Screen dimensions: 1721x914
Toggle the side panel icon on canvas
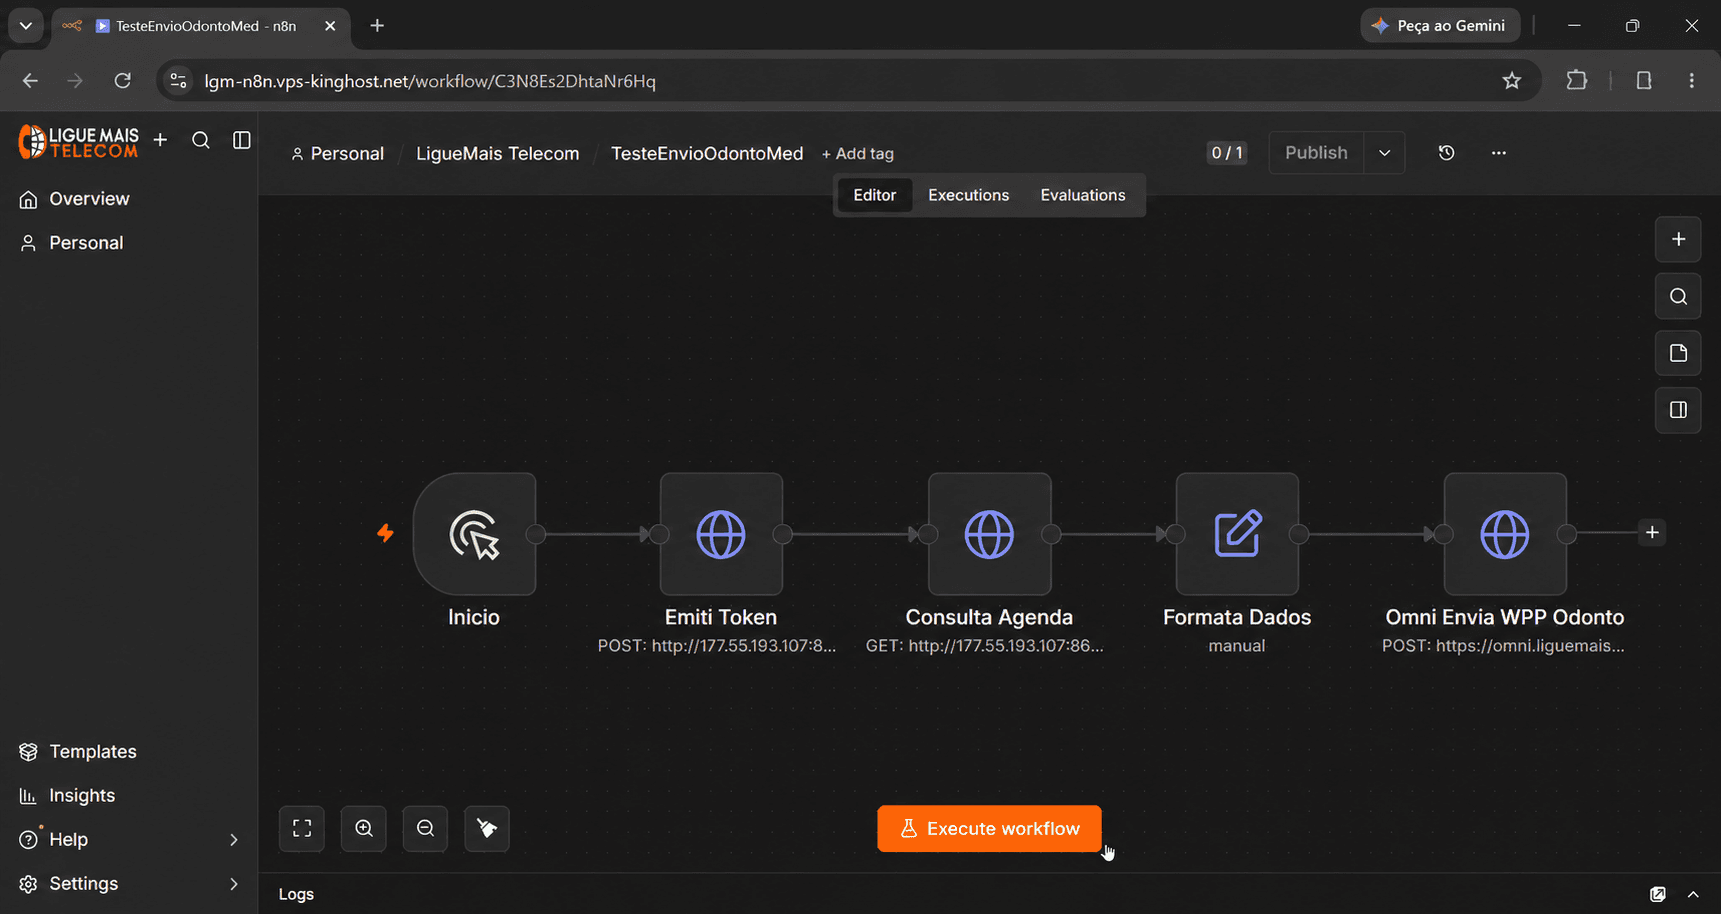[x=1678, y=410]
